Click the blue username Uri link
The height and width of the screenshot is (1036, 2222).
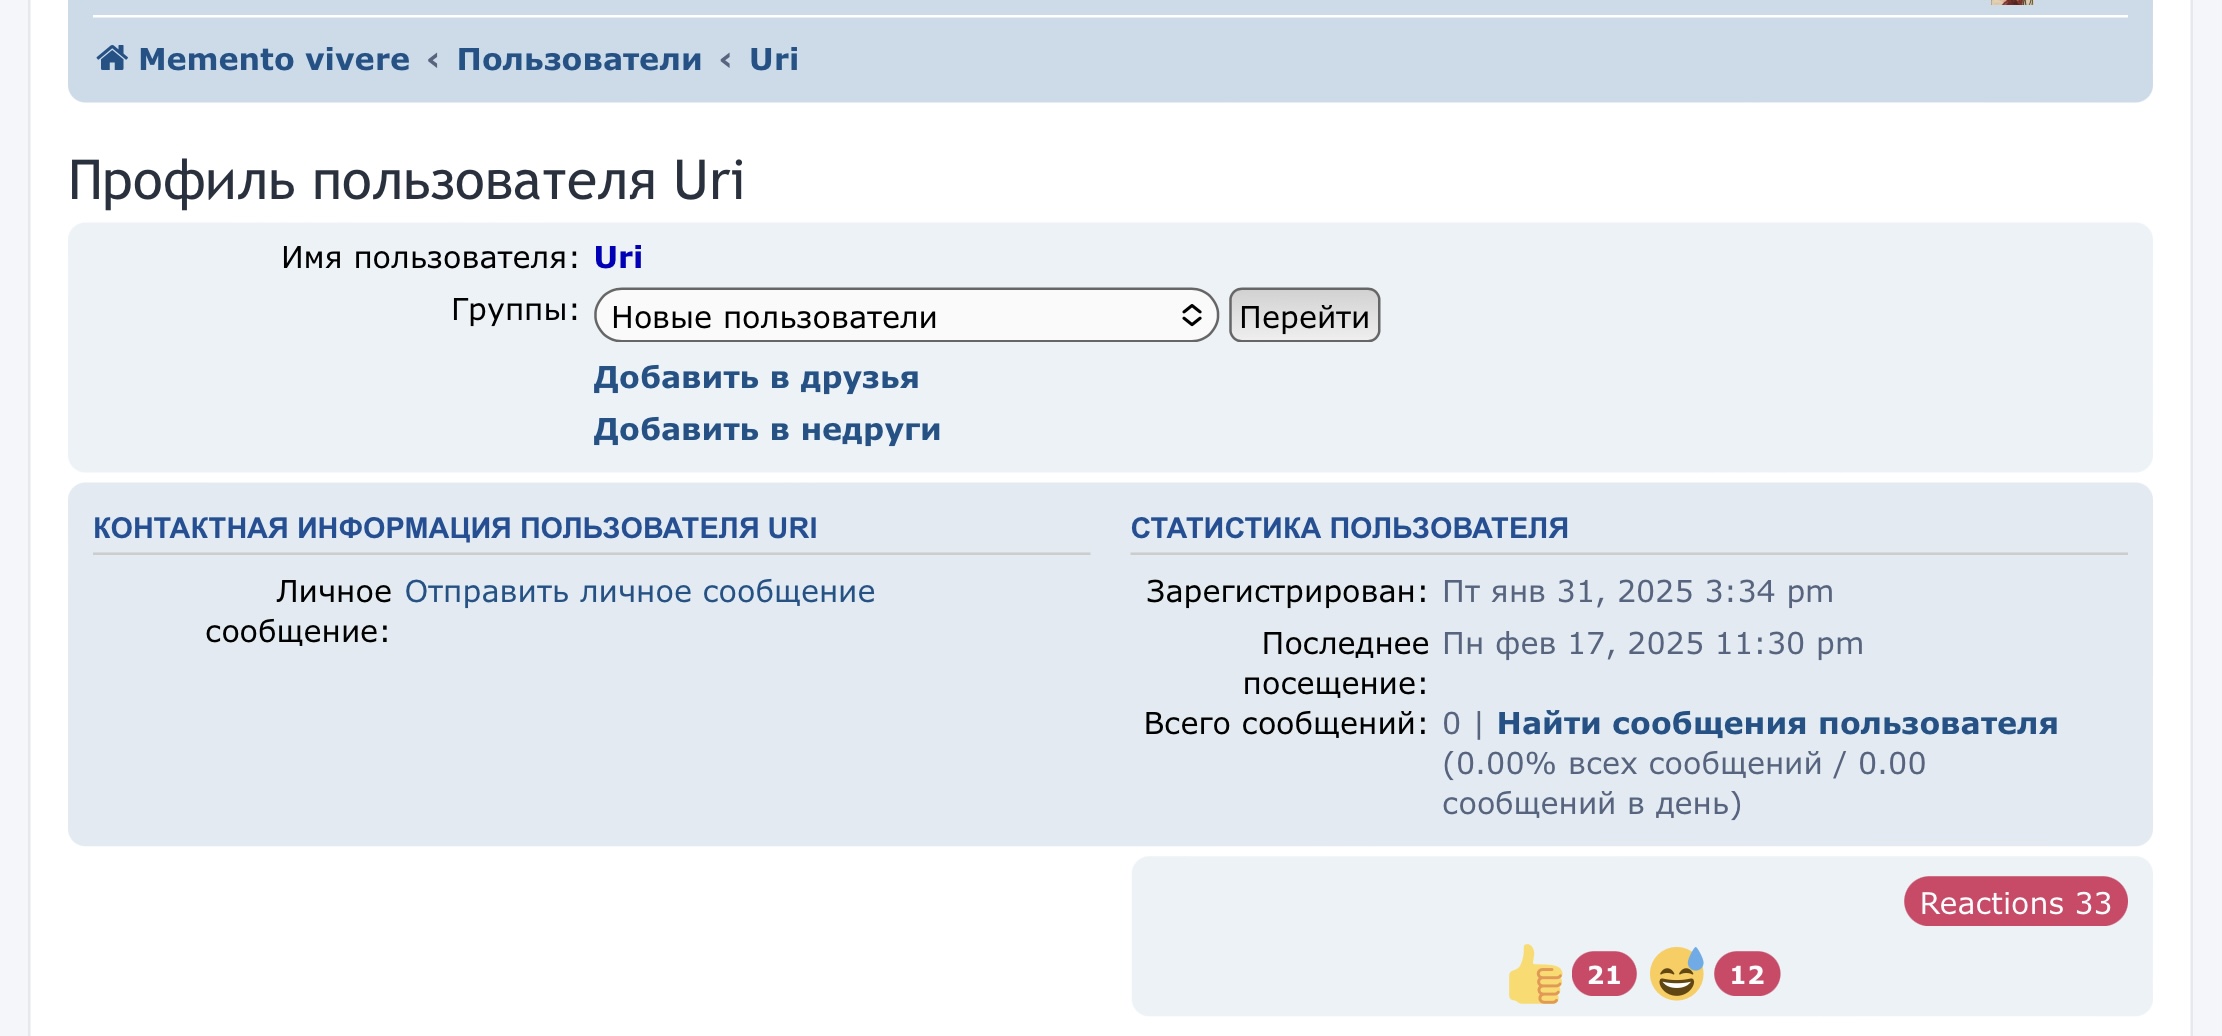coord(618,258)
